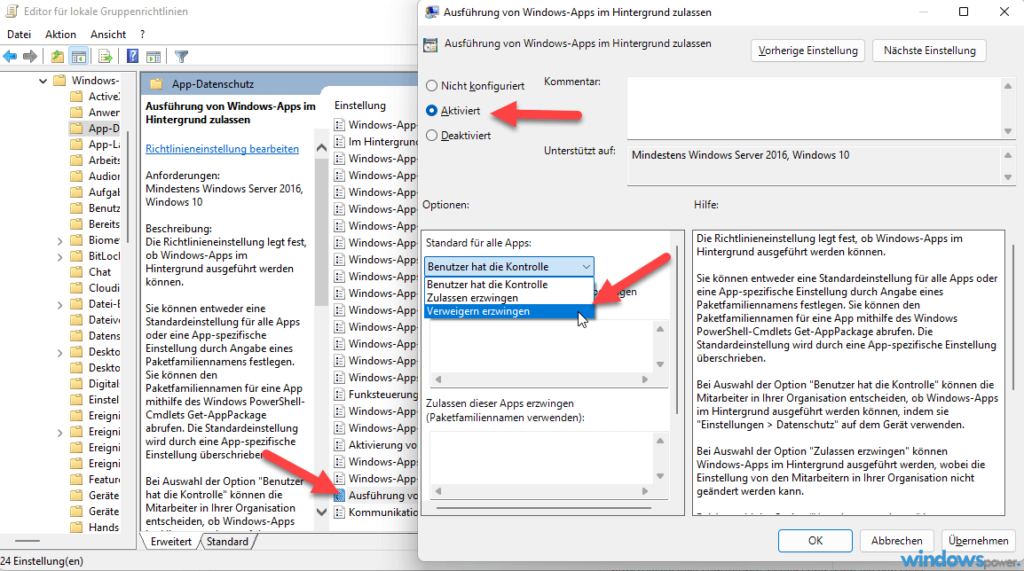Confirm with the OK button
Image resolution: width=1024 pixels, height=571 pixels.
click(815, 540)
